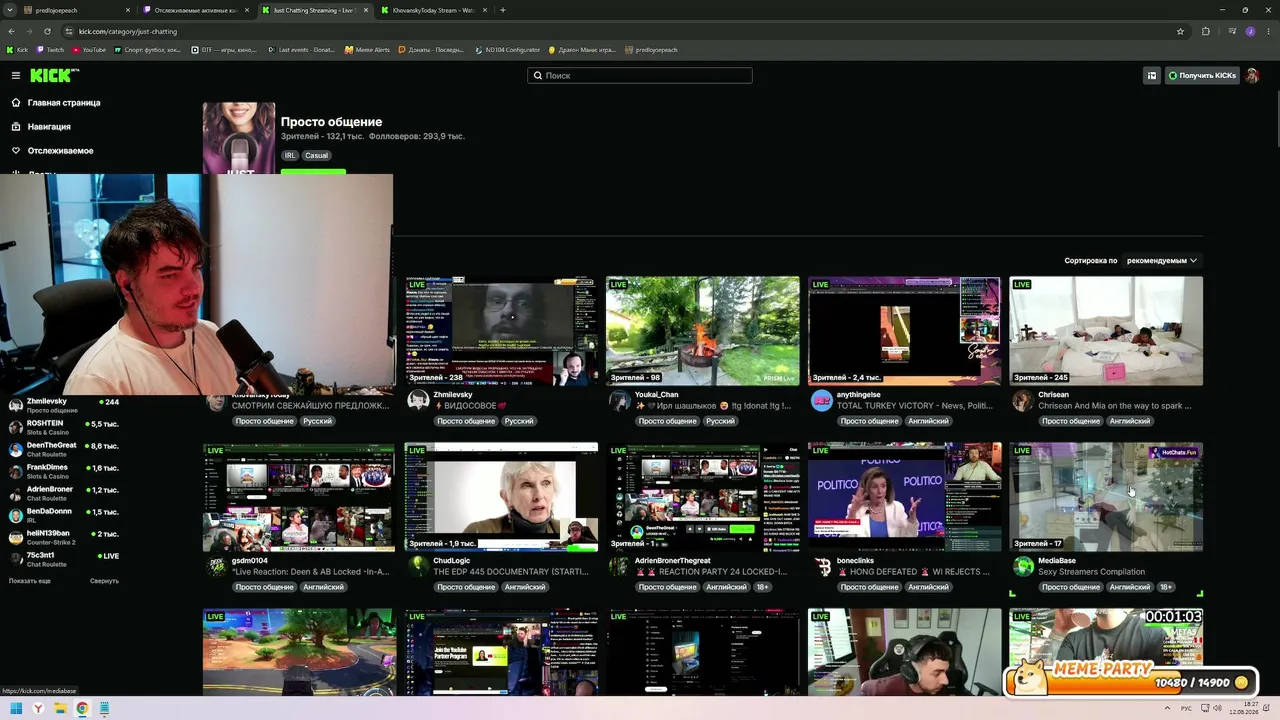Open the MediaBase channel avatar
1280x720 pixels.
[1023, 566]
